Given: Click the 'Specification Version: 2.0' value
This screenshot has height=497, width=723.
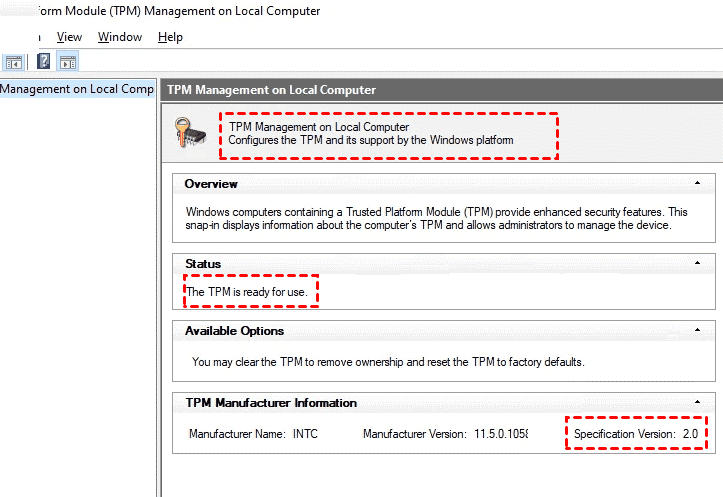Looking at the screenshot, I should (x=636, y=434).
